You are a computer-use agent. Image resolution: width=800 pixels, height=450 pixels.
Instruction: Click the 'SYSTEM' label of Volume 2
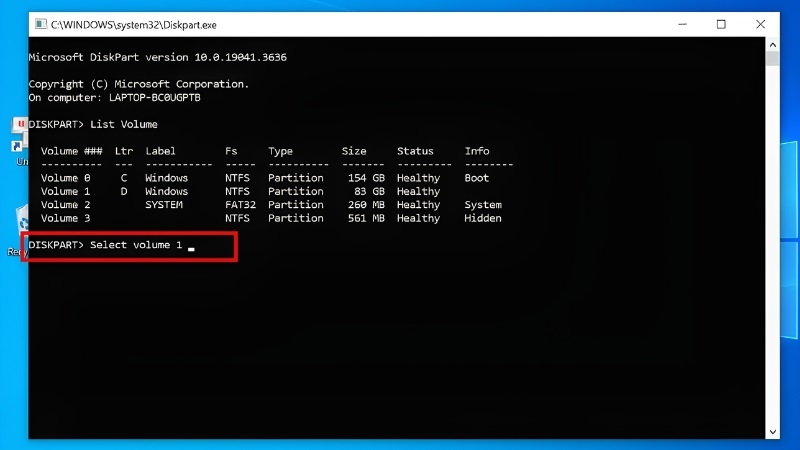tap(164, 205)
